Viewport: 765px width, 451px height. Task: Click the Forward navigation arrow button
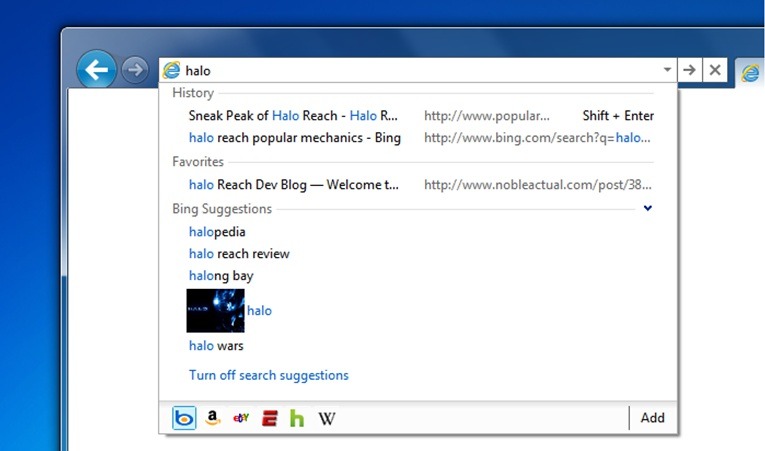coord(135,70)
